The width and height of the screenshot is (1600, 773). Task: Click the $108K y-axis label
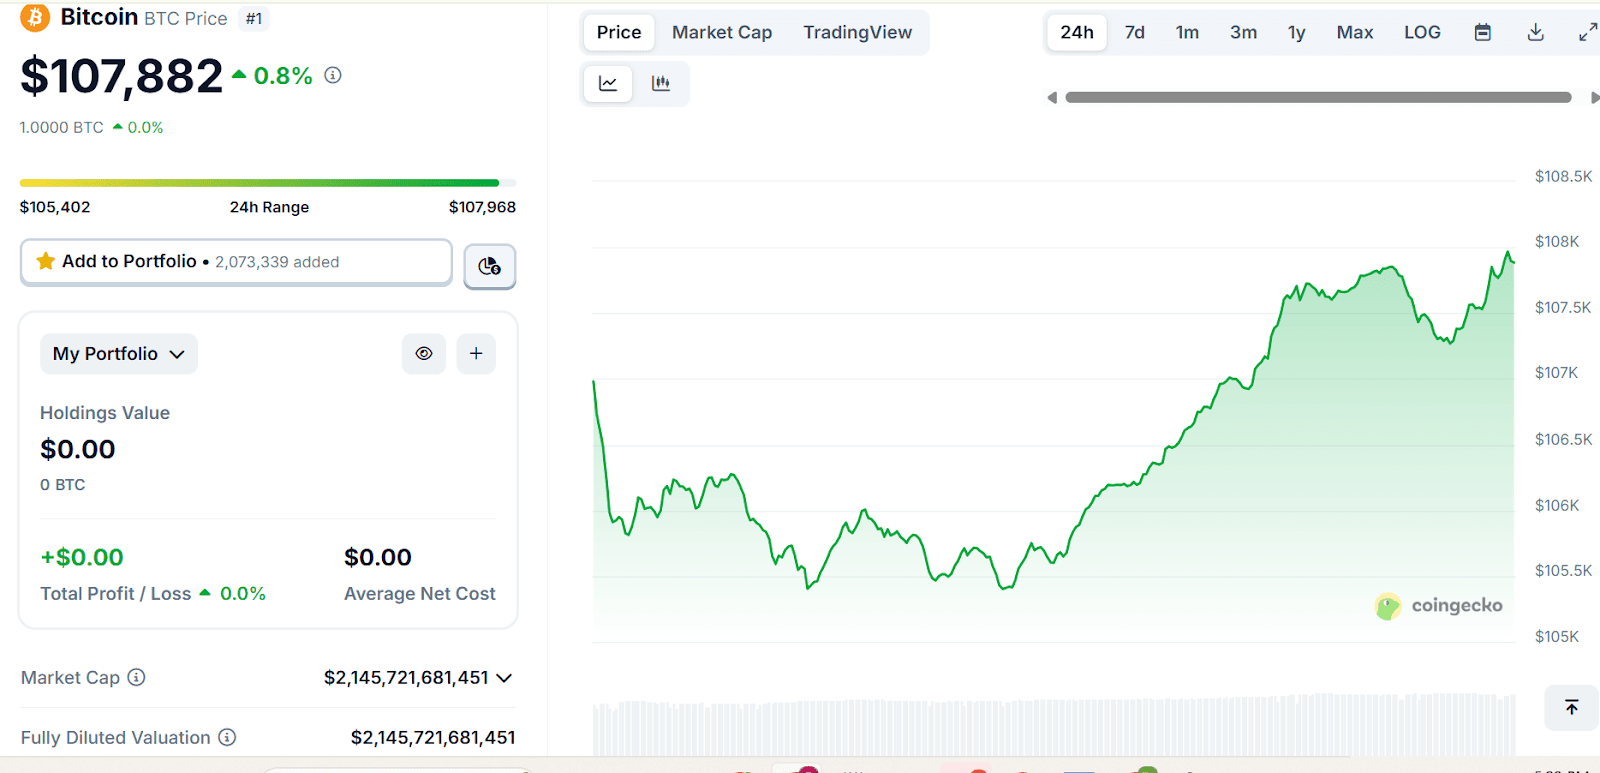[1557, 241]
